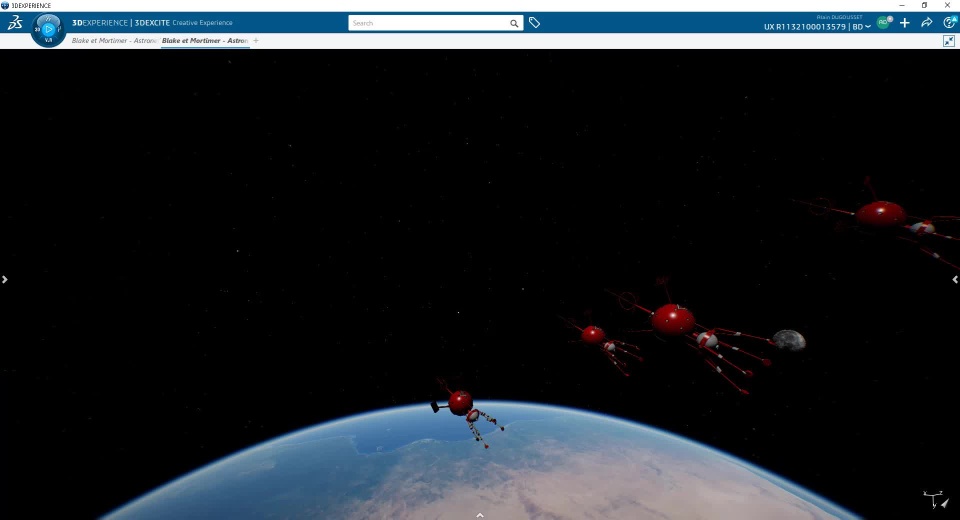Select the compass north quadrant
This screenshot has height=520, width=960.
pos(48,18)
